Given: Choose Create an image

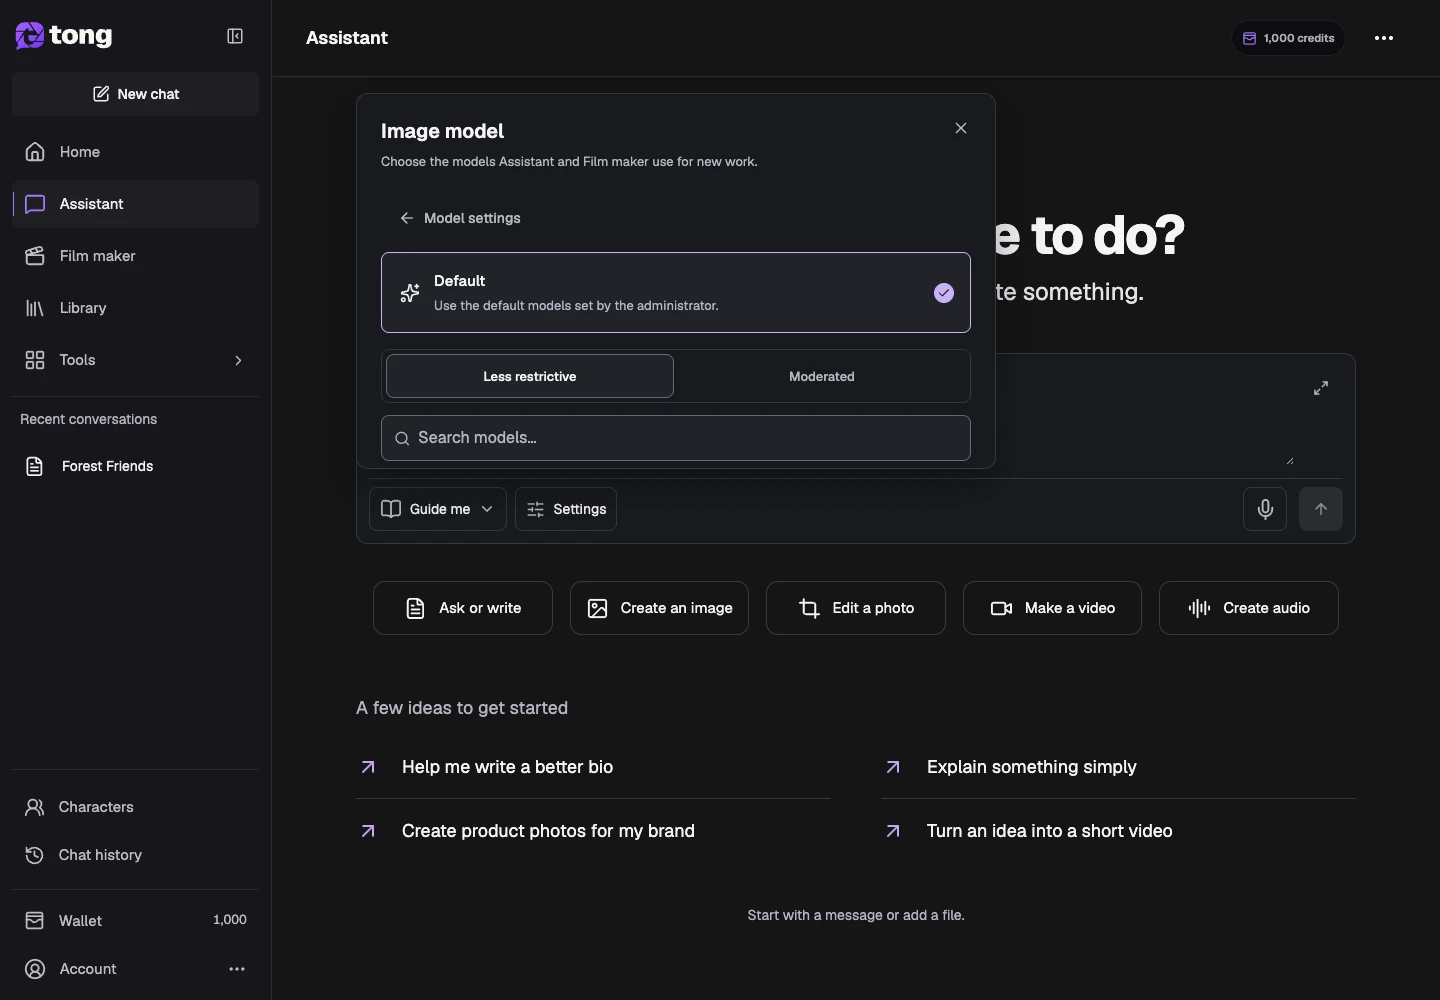Looking at the screenshot, I should 659,608.
